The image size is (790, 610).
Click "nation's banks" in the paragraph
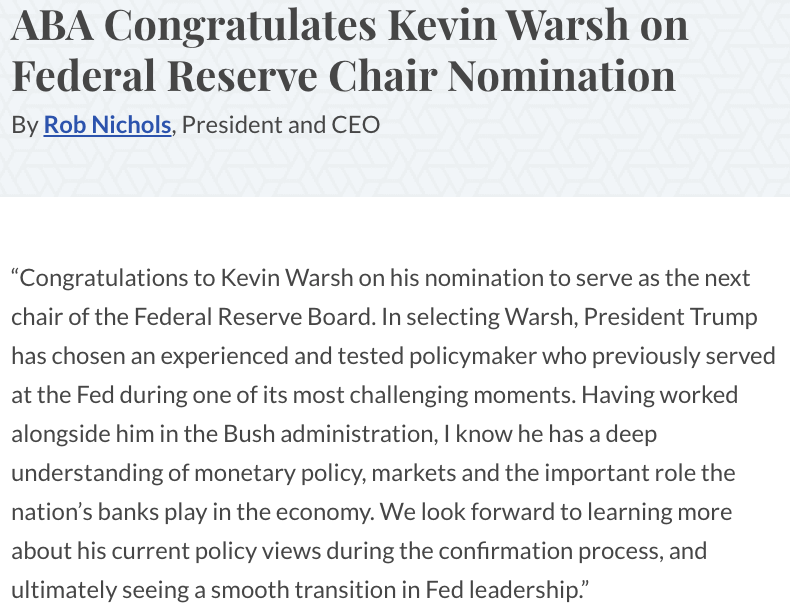(x=76, y=512)
